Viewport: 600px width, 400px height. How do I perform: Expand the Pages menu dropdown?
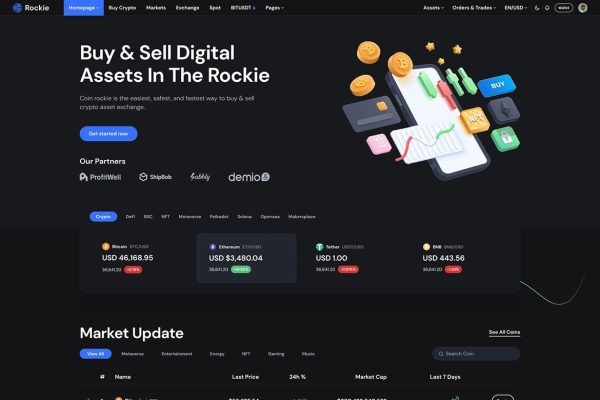pyautogui.click(x=274, y=8)
